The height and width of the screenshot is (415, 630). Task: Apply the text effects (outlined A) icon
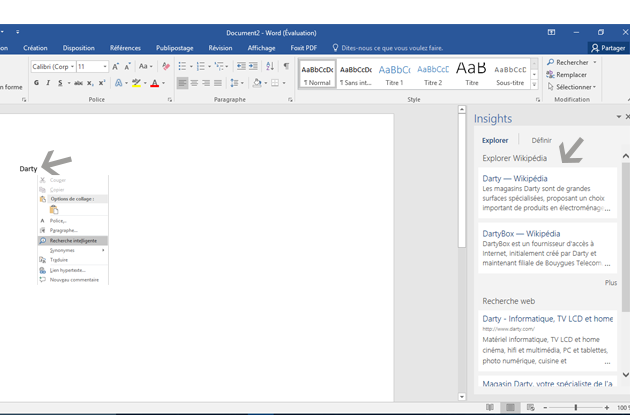click(x=119, y=83)
